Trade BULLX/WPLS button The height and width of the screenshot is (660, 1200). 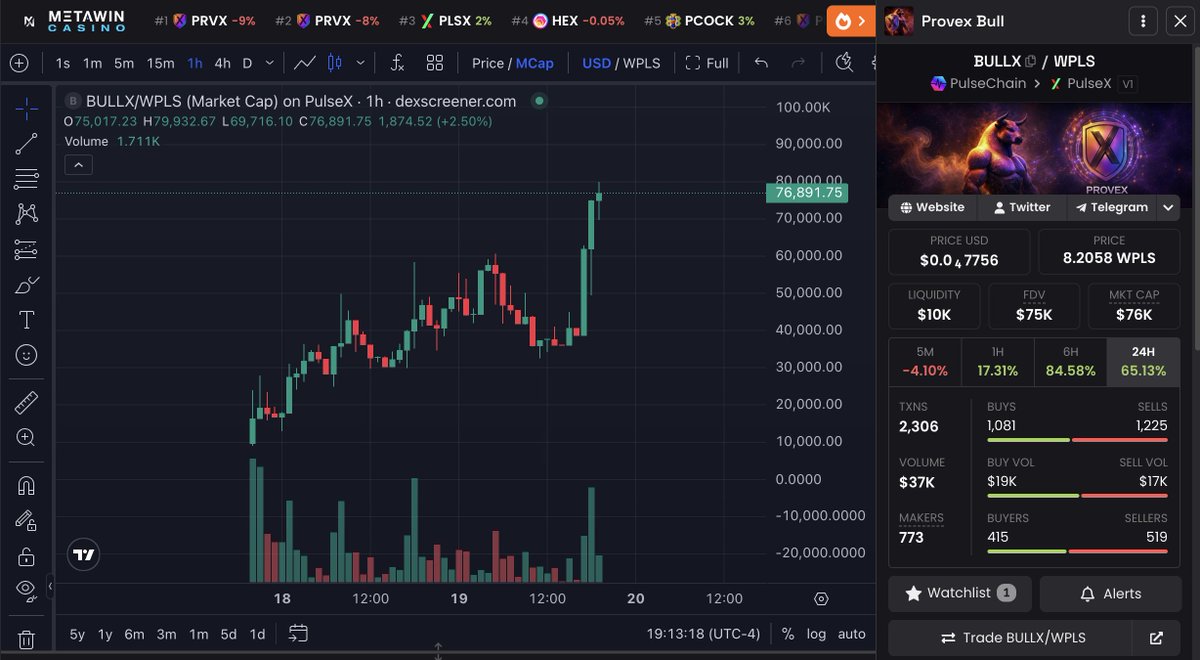pyautogui.click(x=1011, y=638)
